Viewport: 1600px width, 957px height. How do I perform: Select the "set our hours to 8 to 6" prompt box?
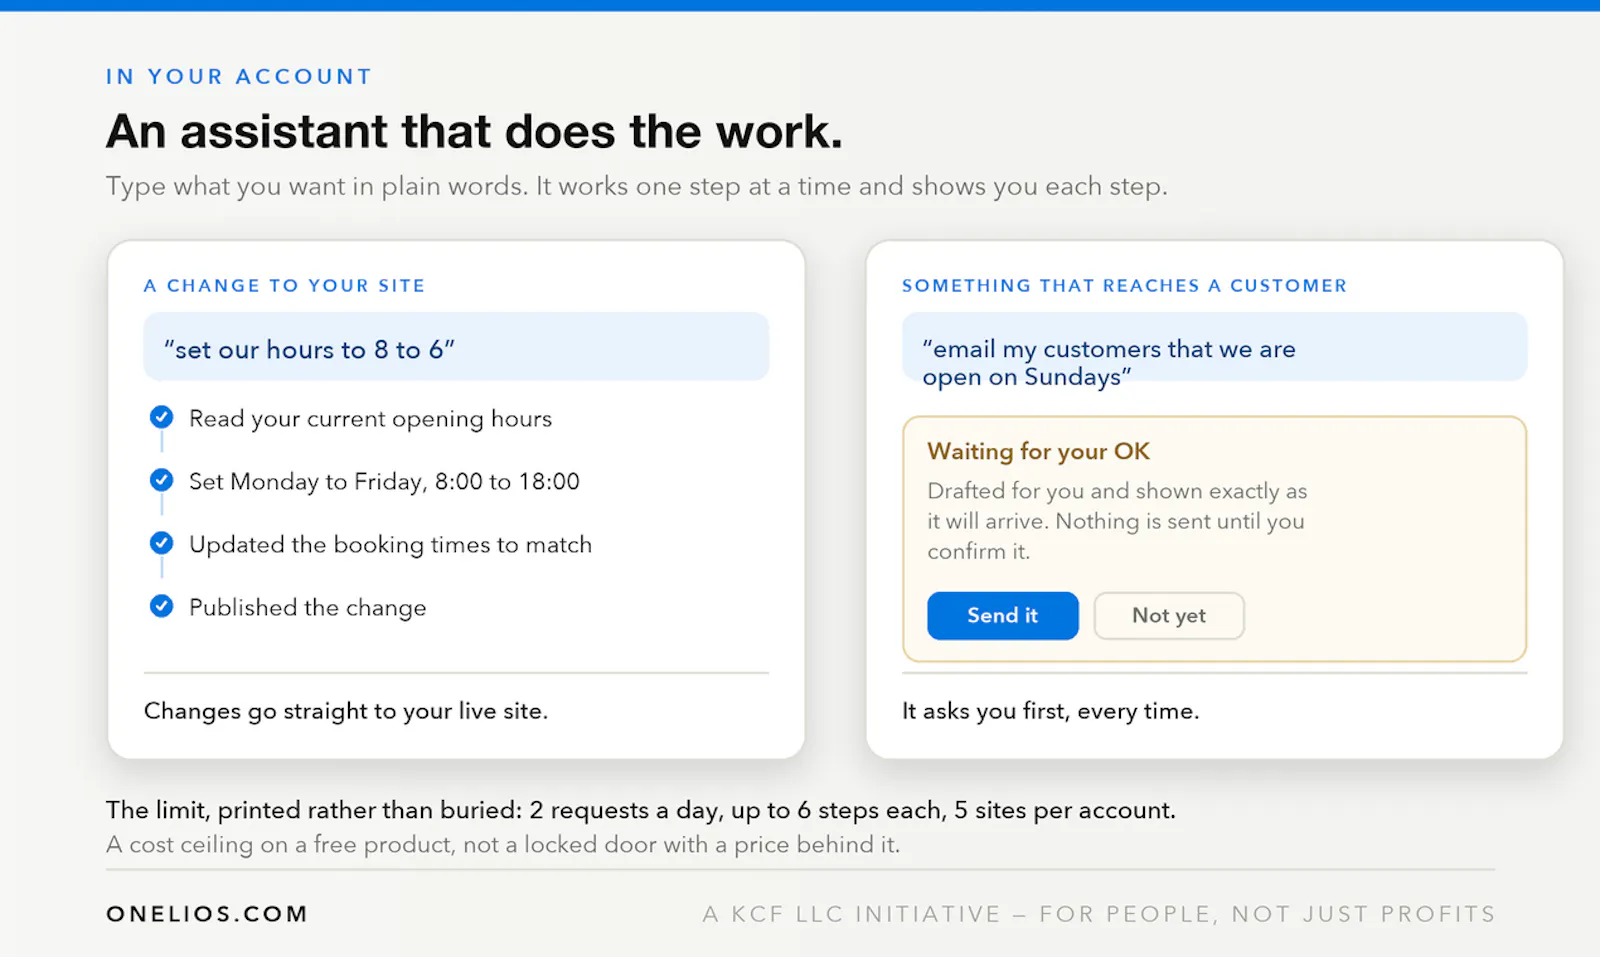456,347
